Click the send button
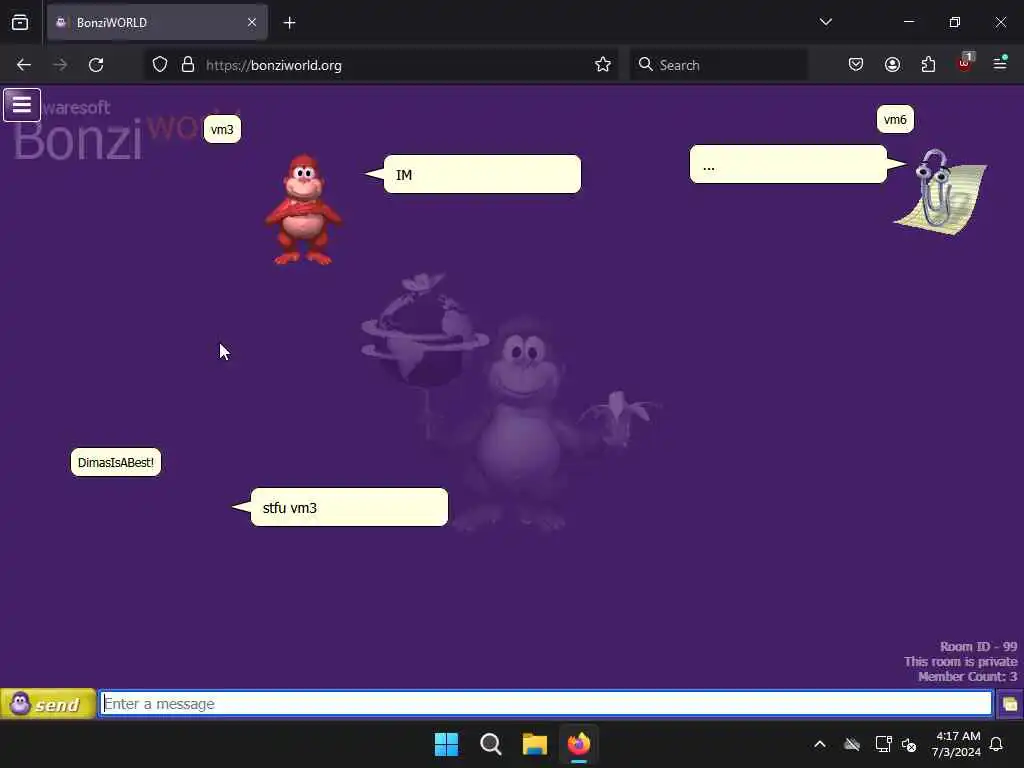Viewport: 1024px width, 768px height. [48, 704]
